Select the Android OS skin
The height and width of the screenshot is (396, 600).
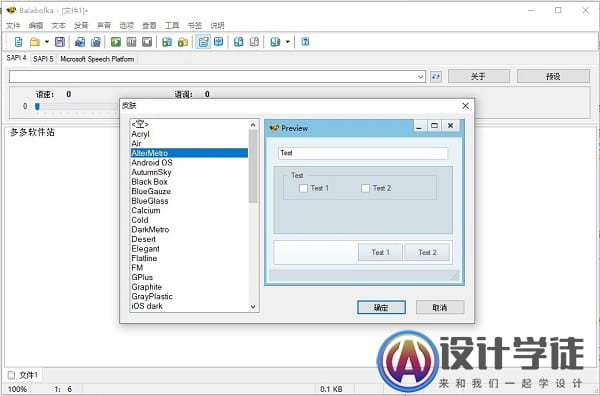pyautogui.click(x=189, y=163)
